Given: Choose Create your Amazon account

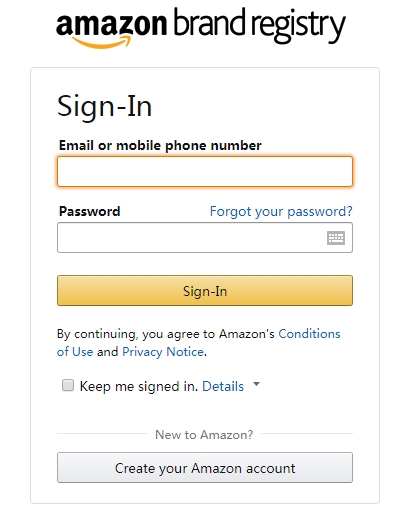Looking at the screenshot, I should (x=205, y=468).
